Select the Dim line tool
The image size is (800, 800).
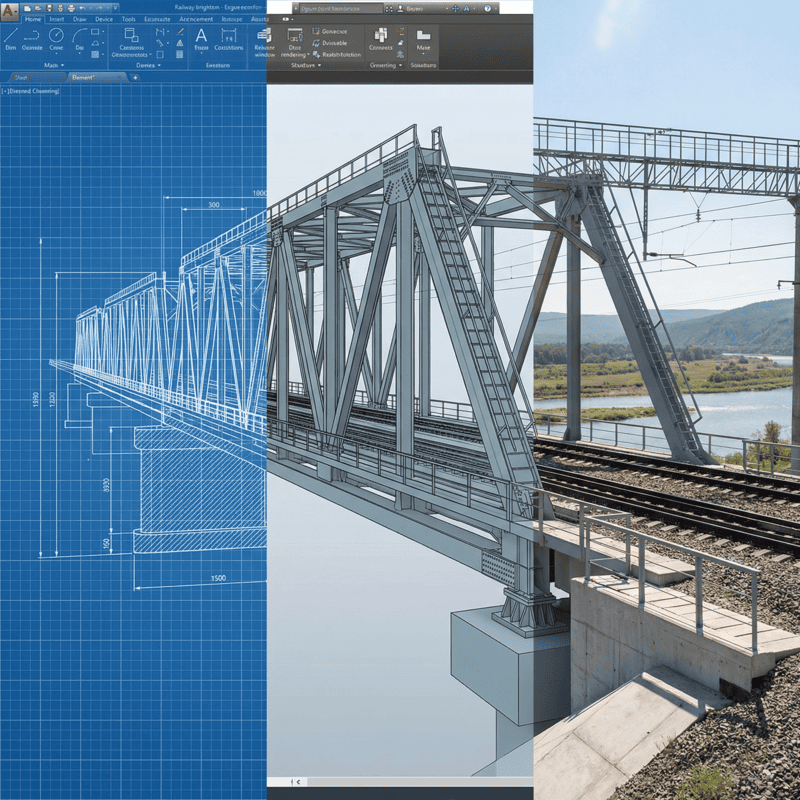click(x=11, y=40)
